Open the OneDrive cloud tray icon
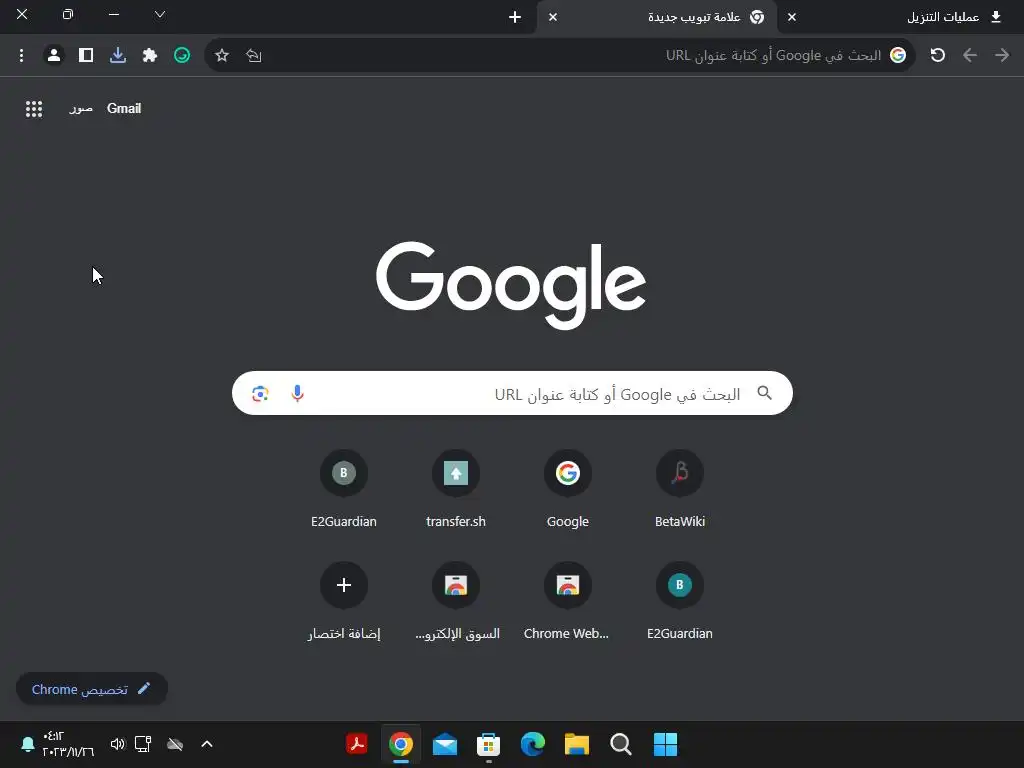The width and height of the screenshot is (1024, 768). [x=175, y=744]
